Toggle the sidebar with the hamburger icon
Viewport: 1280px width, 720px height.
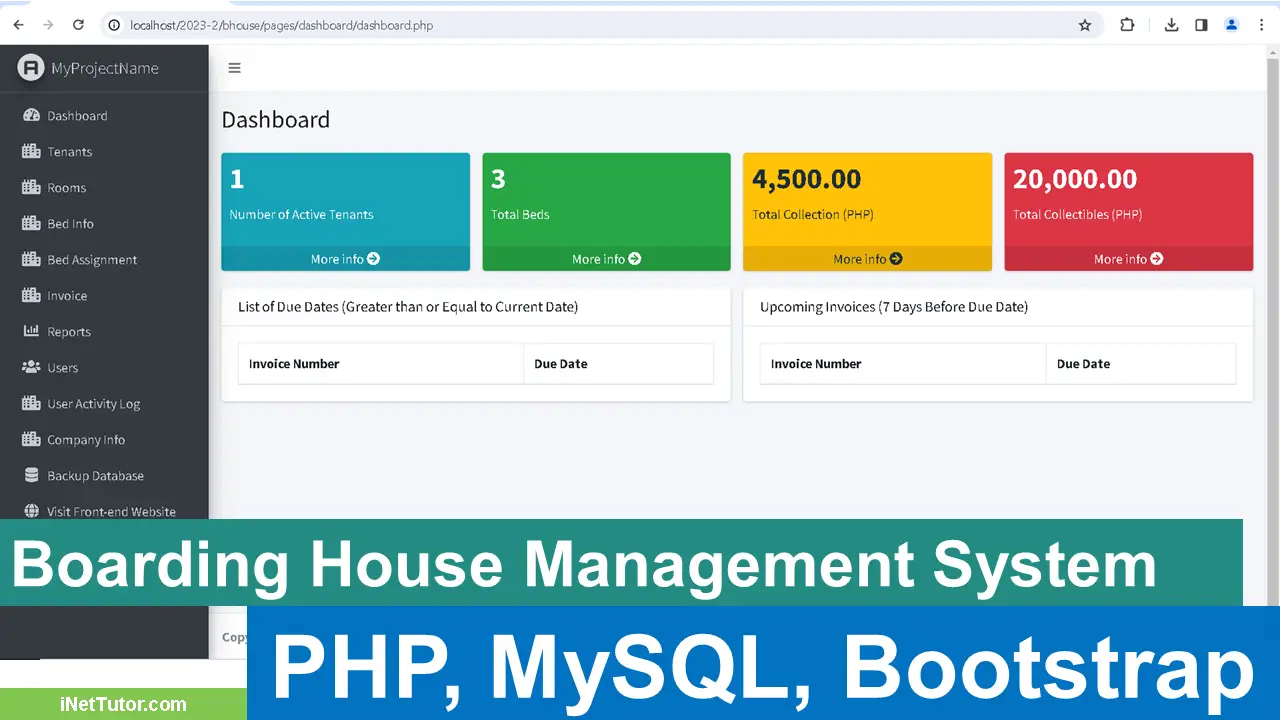[x=234, y=68]
